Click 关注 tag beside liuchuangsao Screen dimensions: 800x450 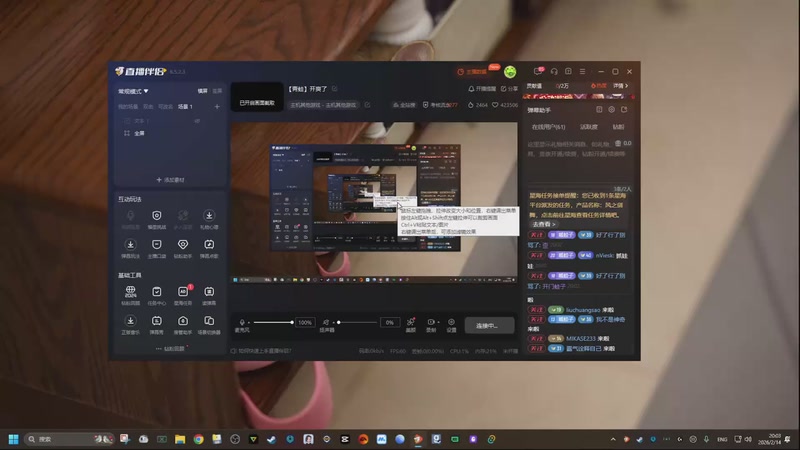[536, 310]
